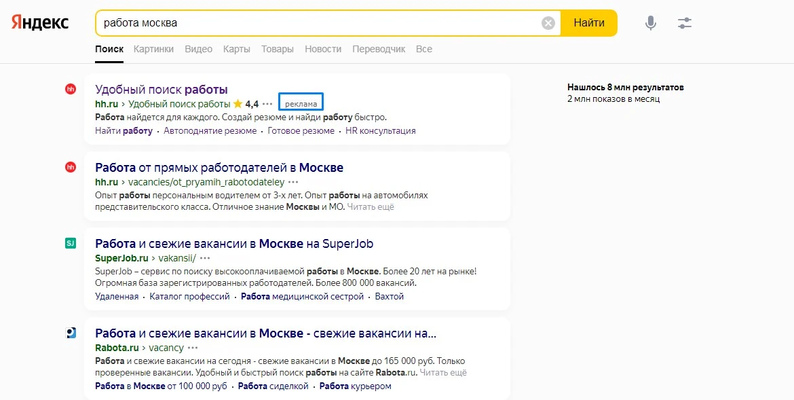794x400 pixels.
Task: Open the Переводчик tab
Action: (379, 49)
